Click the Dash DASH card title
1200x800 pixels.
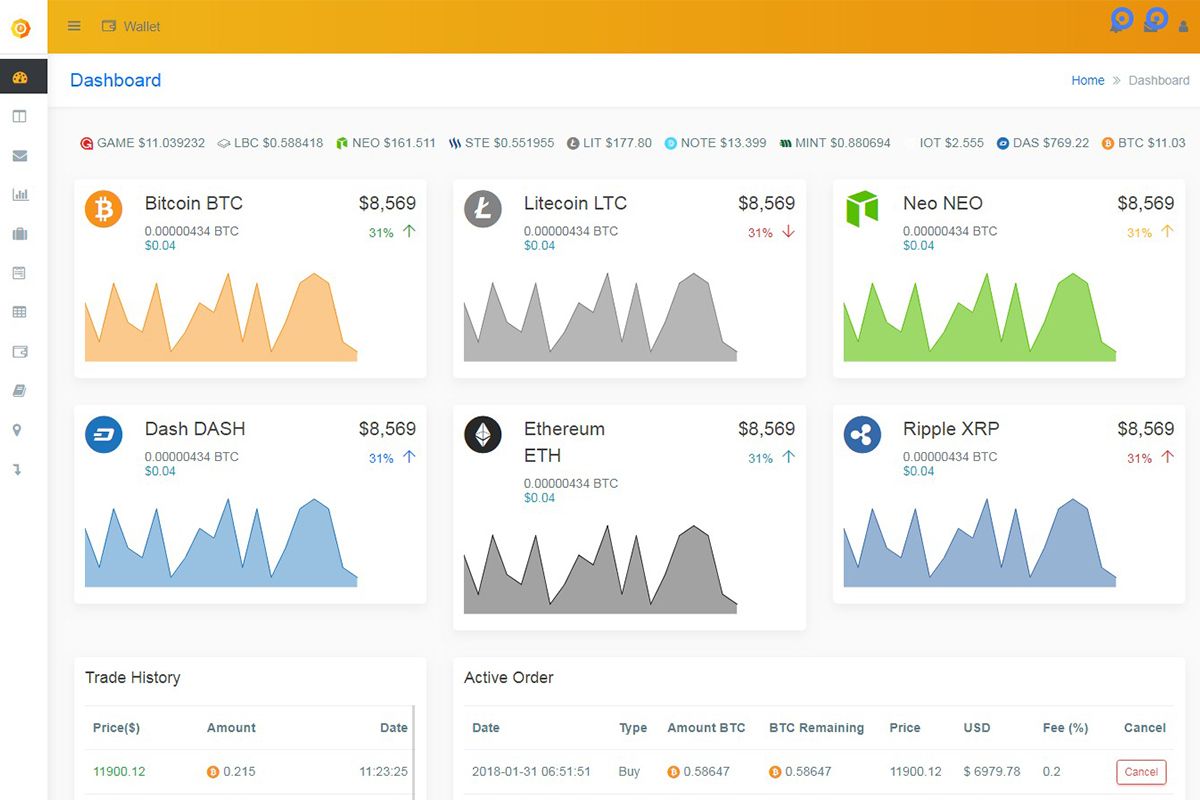click(195, 429)
